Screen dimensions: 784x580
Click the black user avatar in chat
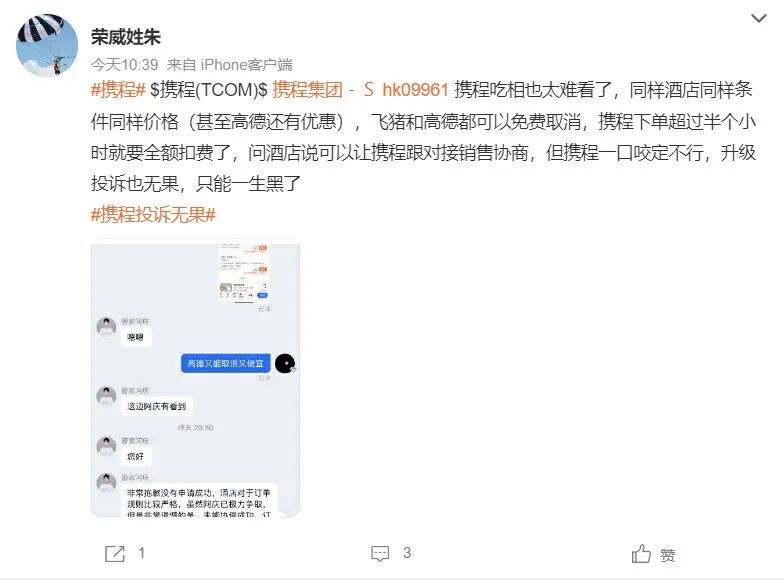click(285, 364)
